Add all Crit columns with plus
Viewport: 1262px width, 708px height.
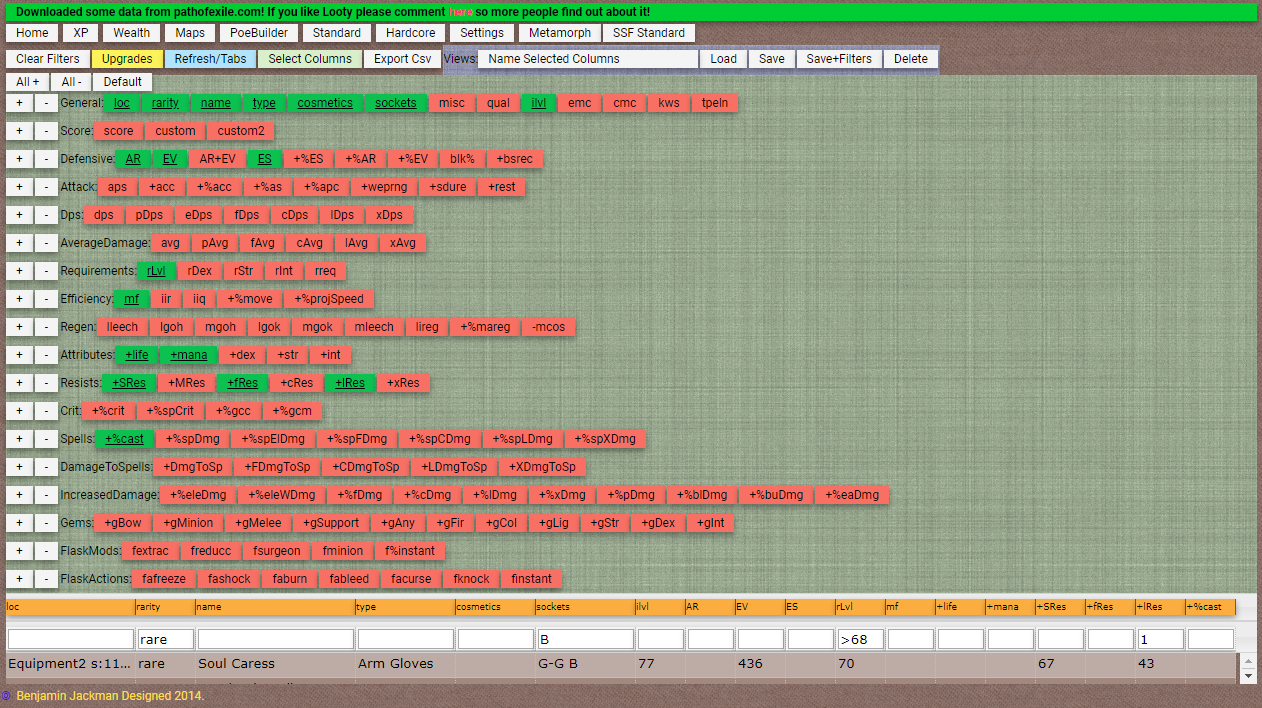point(19,411)
